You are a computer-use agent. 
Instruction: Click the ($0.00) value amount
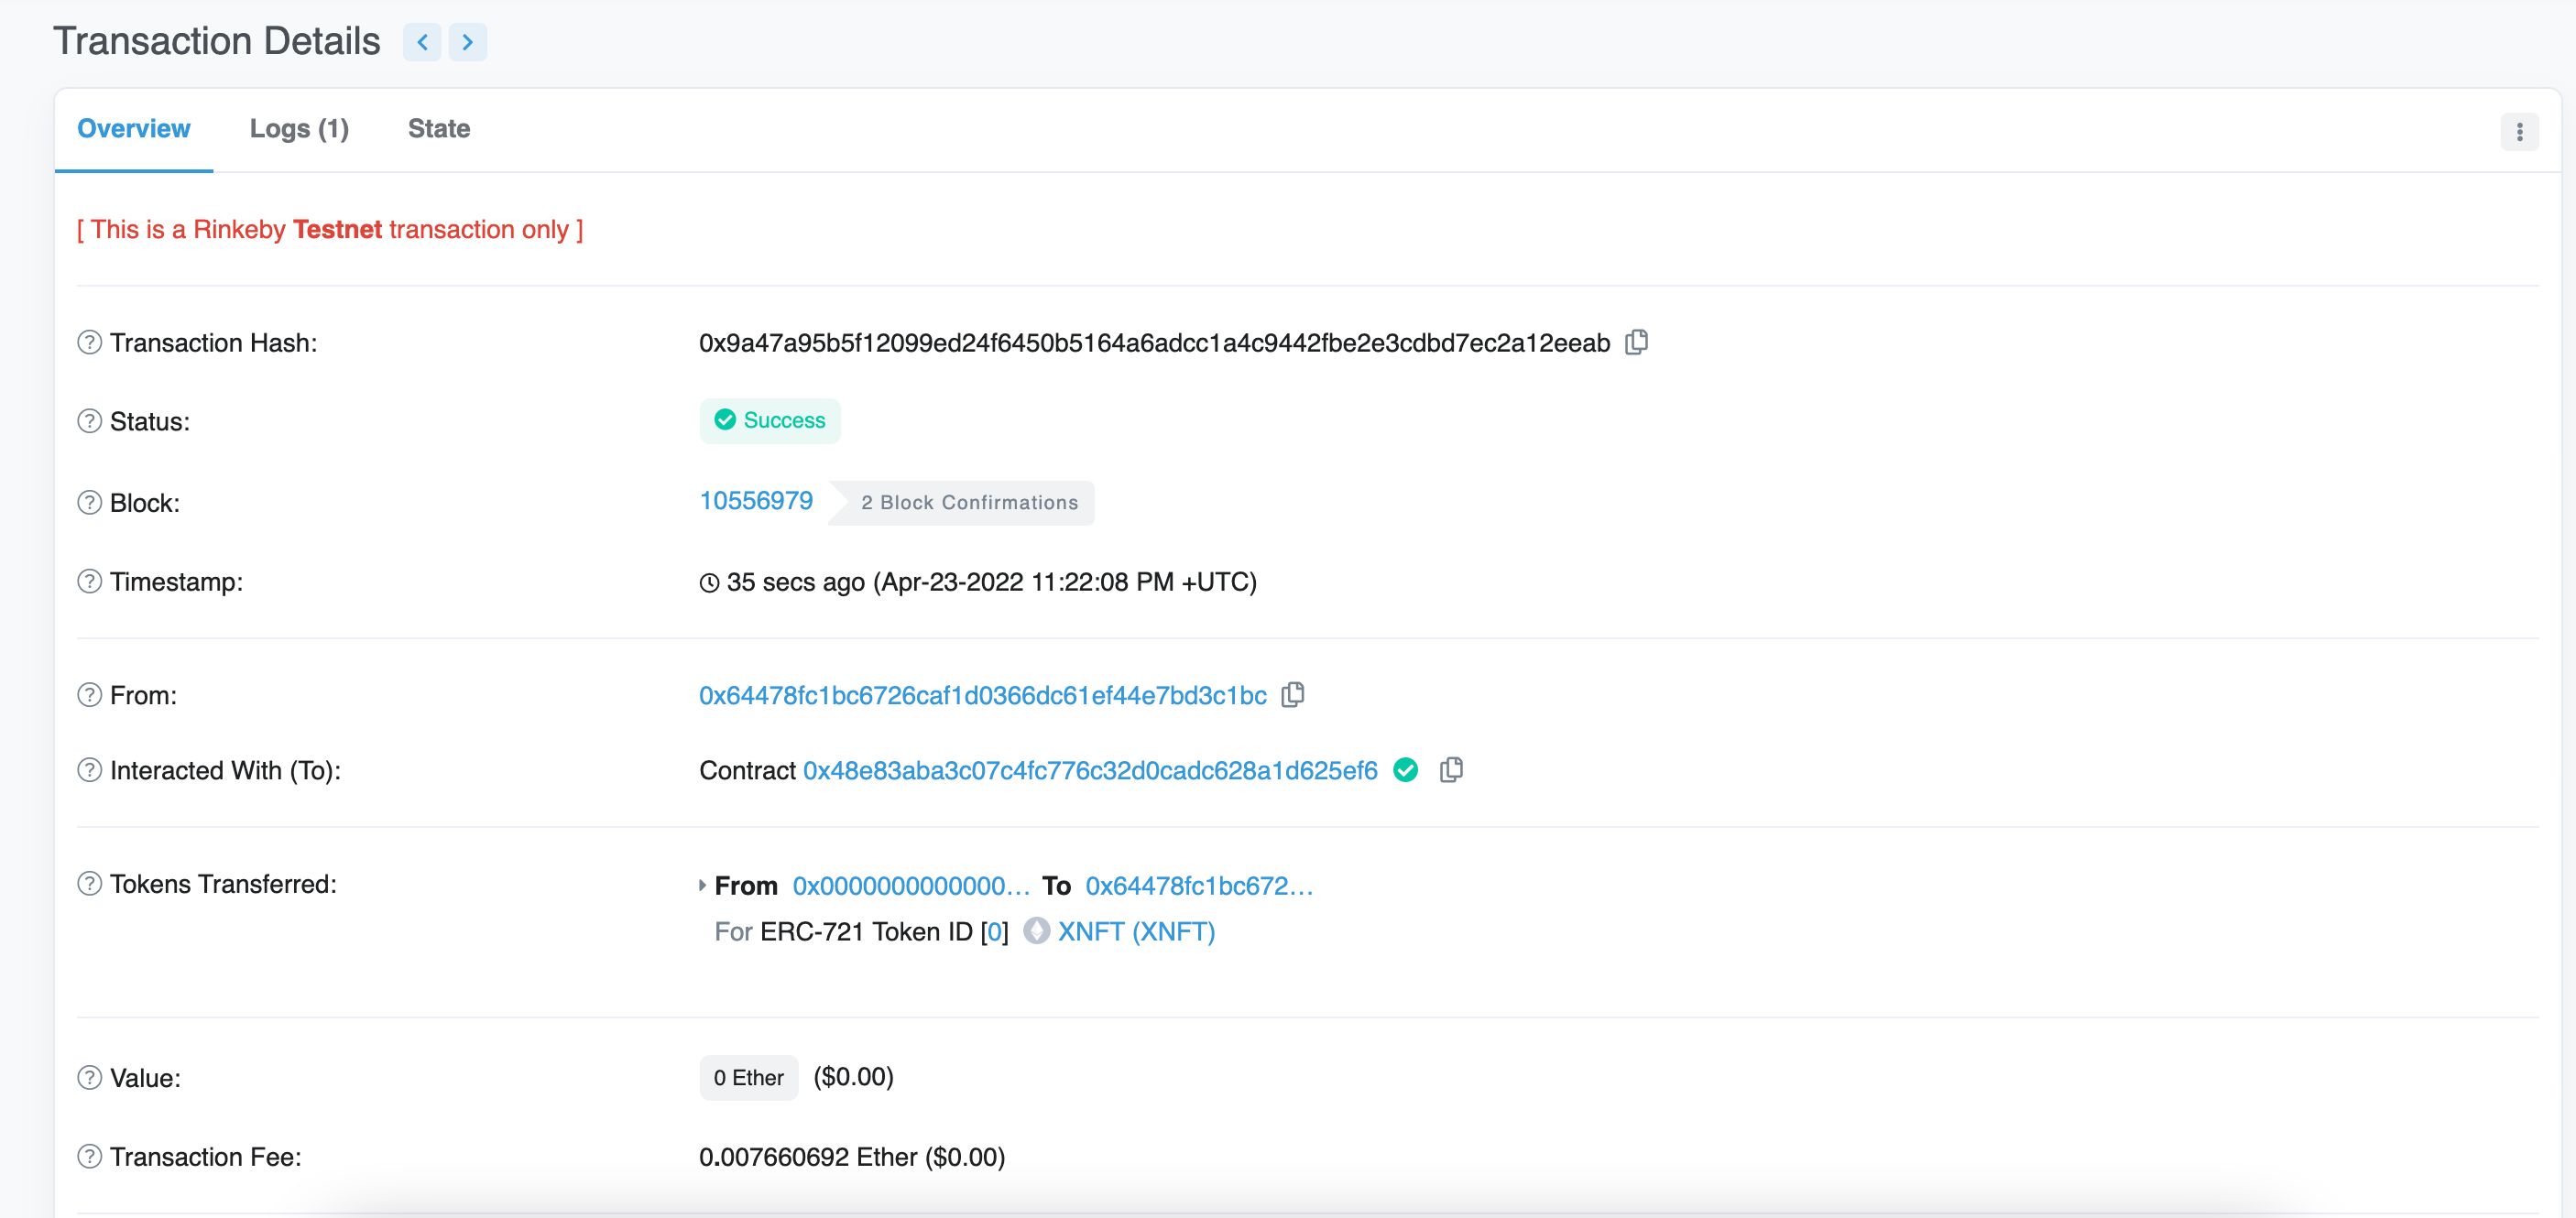[853, 1077]
